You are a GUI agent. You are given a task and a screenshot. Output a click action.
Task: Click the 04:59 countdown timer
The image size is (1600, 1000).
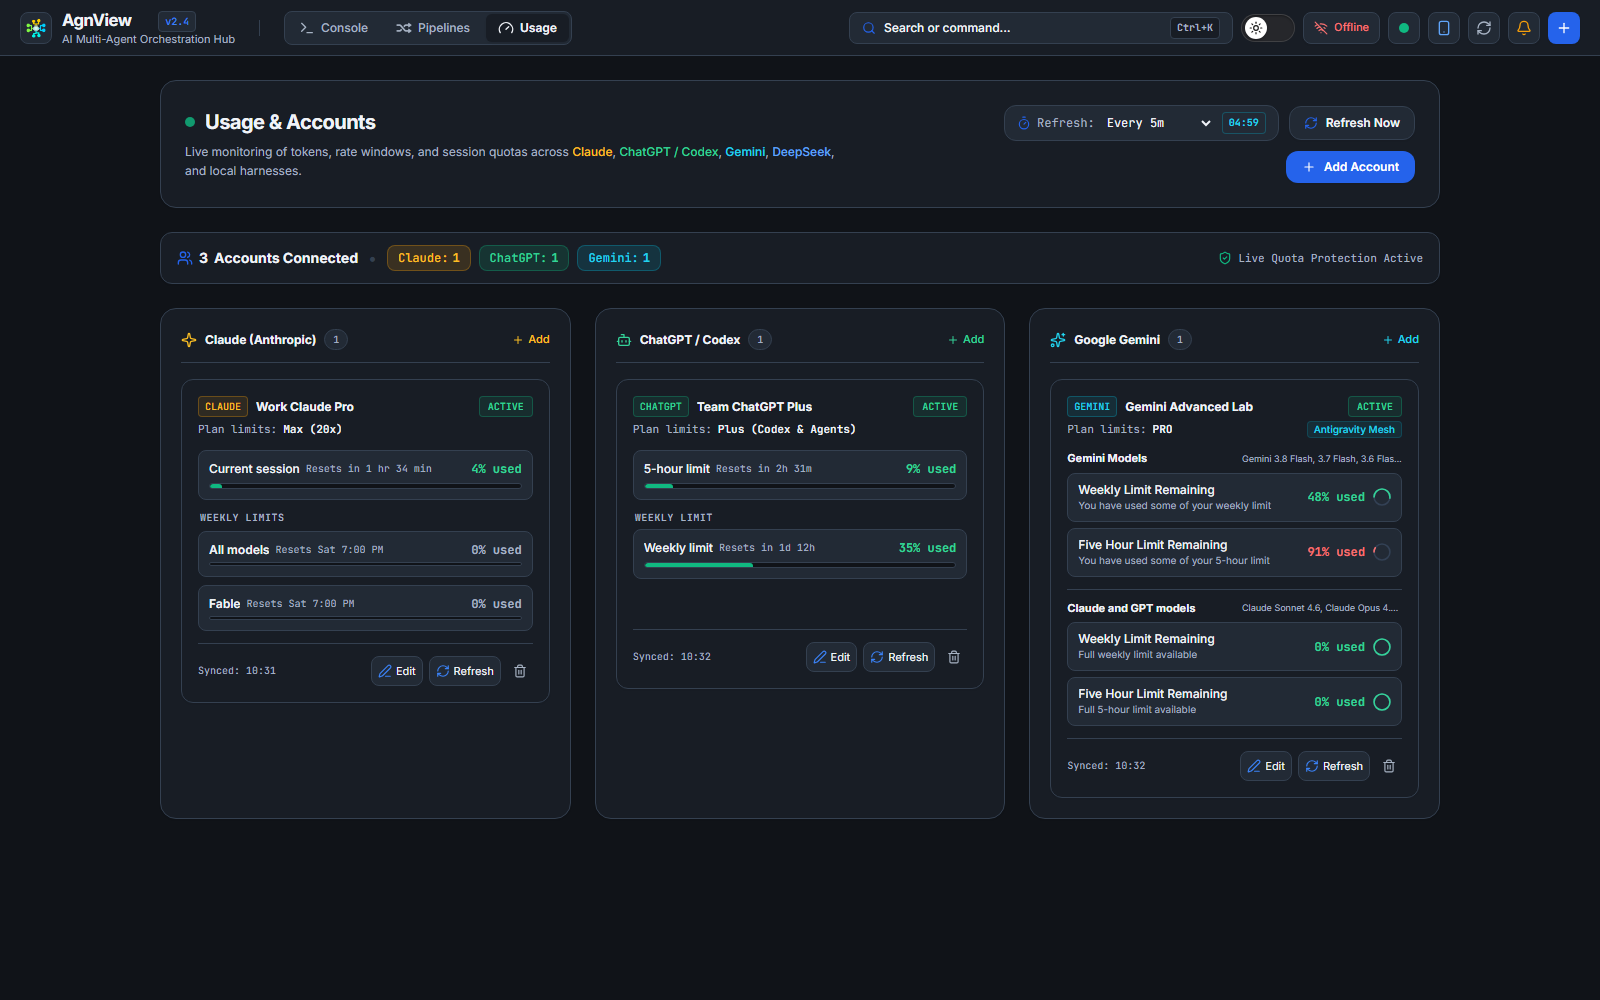point(1244,123)
